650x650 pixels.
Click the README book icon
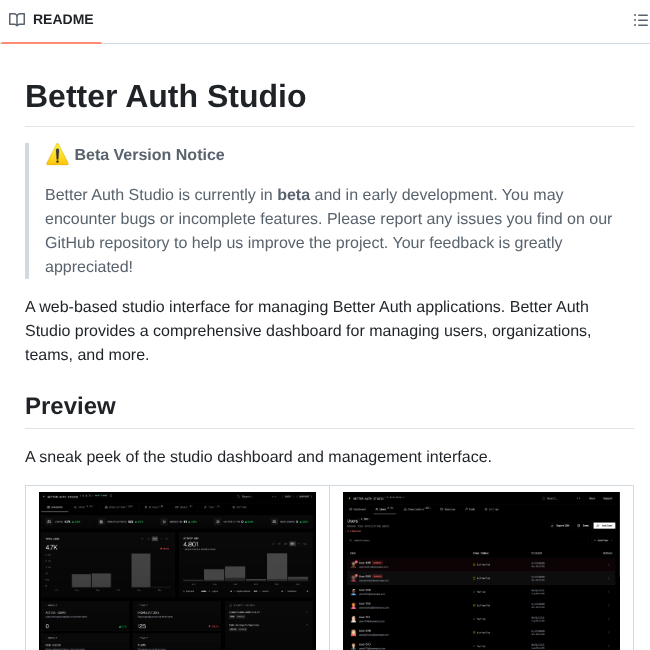coord(17,19)
